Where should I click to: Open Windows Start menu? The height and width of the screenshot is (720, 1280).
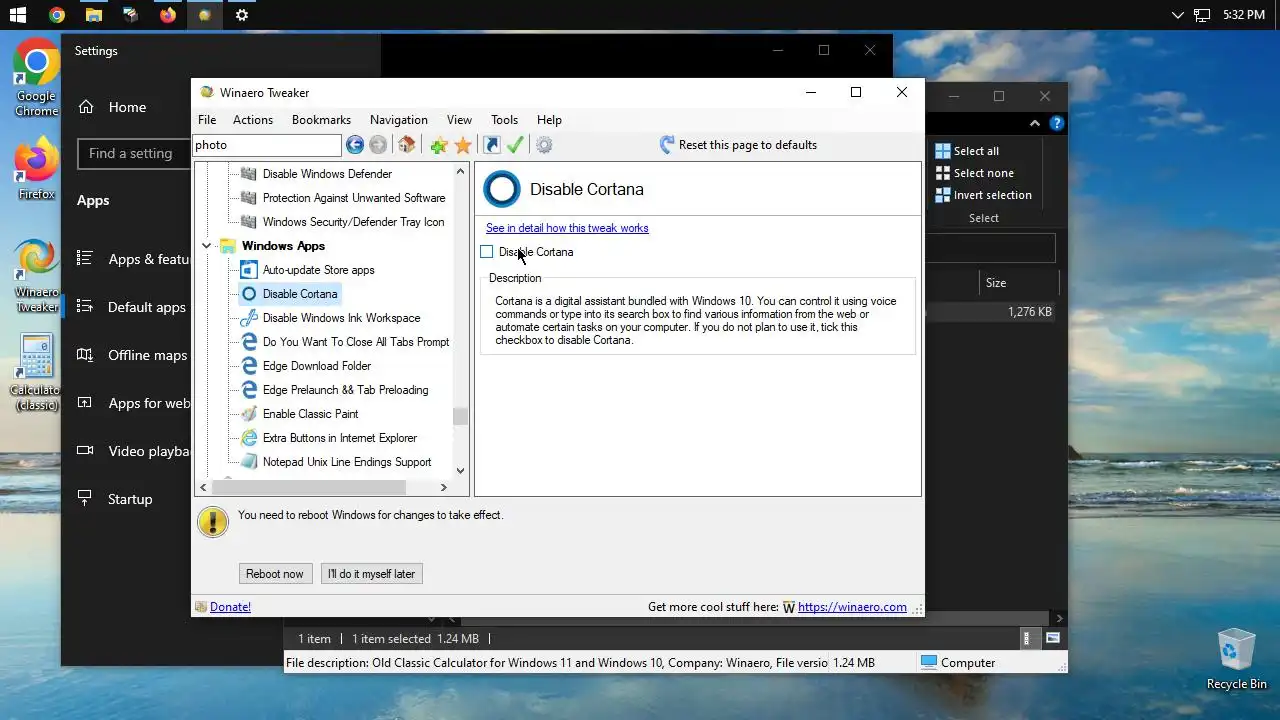click(18, 15)
